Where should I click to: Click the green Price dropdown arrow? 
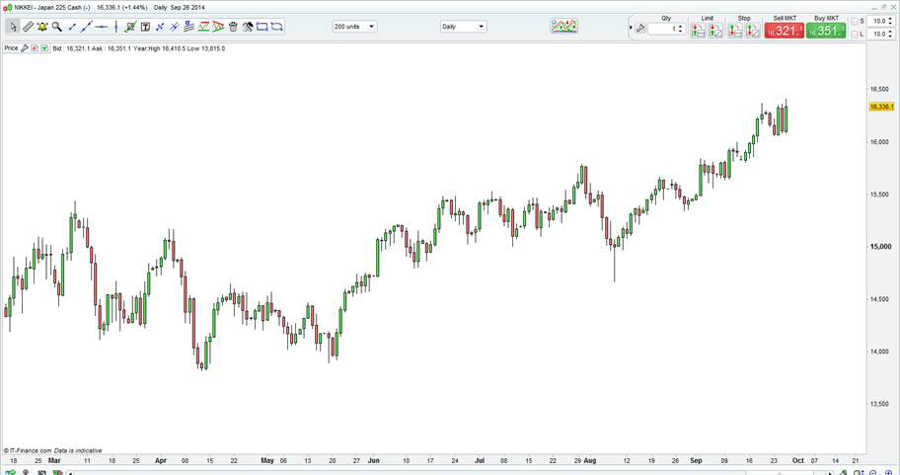click(44, 47)
